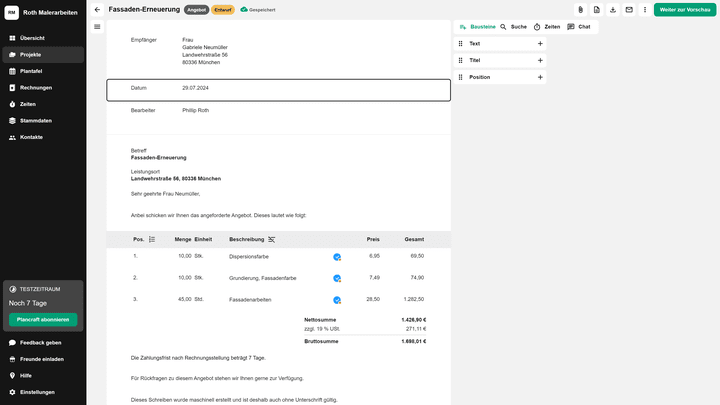
Task: Click the document file icon in the toolbar
Action: (596, 9)
